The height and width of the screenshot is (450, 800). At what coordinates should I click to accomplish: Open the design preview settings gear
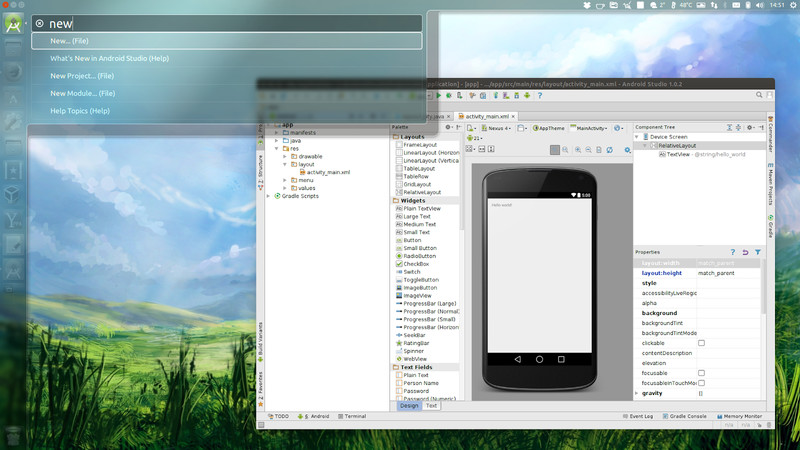(628, 149)
